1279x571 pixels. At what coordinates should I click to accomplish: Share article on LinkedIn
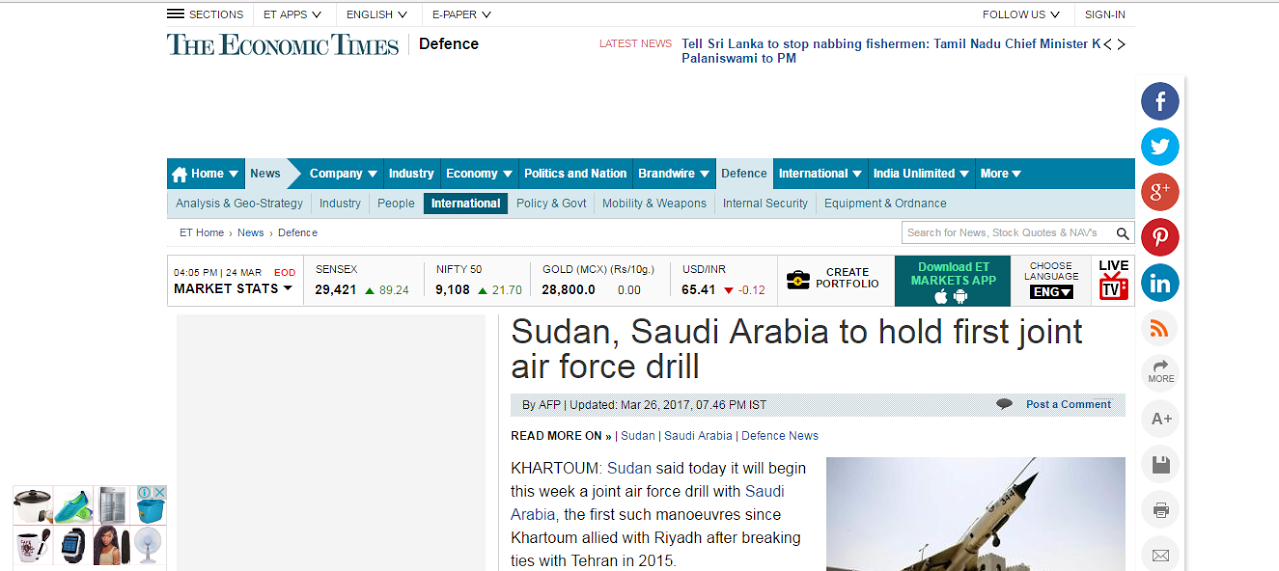(1160, 283)
